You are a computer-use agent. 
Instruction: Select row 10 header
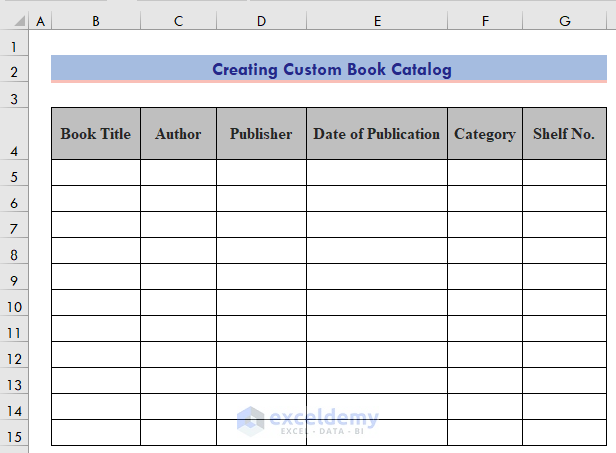click(x=14, y=303)
